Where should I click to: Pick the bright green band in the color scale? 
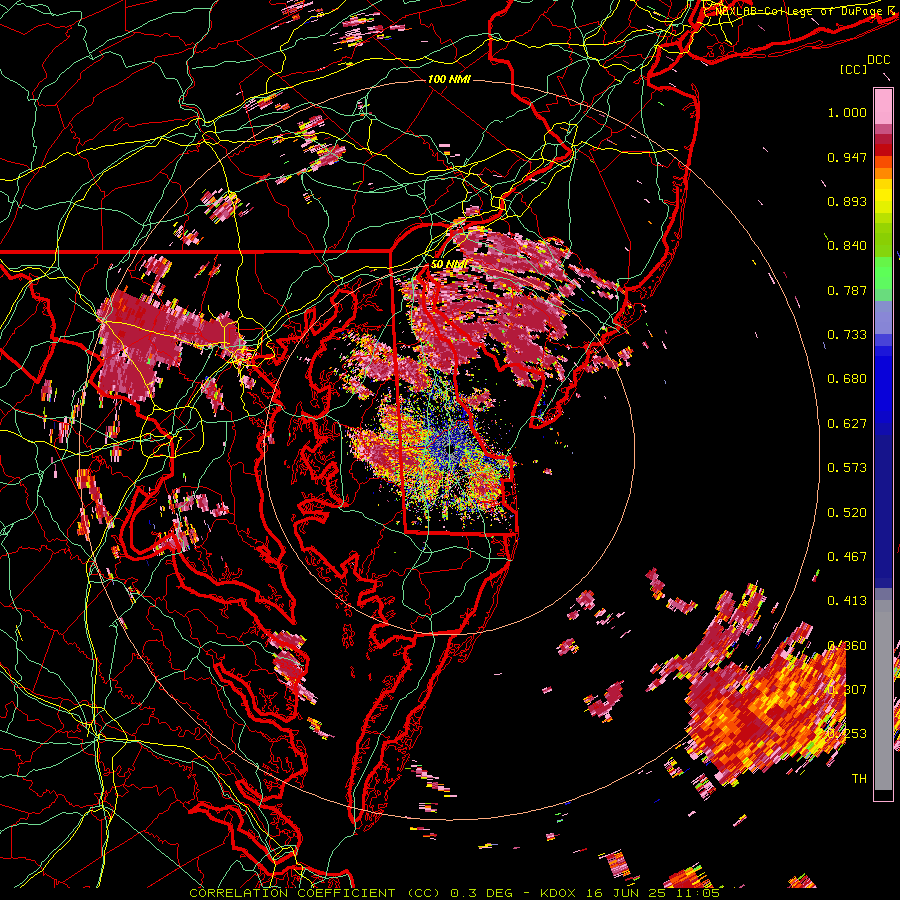coord(883,273)
